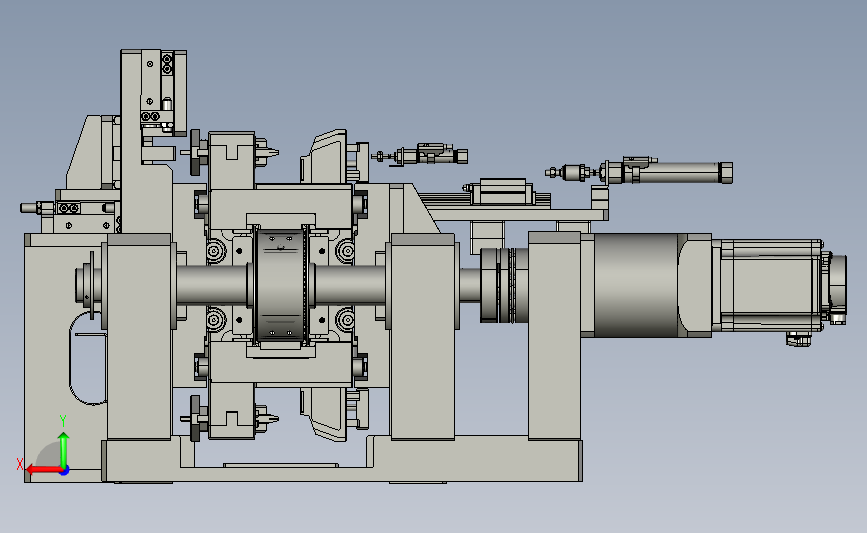Select the linear guide block on the rail

[x=503, y=191]
